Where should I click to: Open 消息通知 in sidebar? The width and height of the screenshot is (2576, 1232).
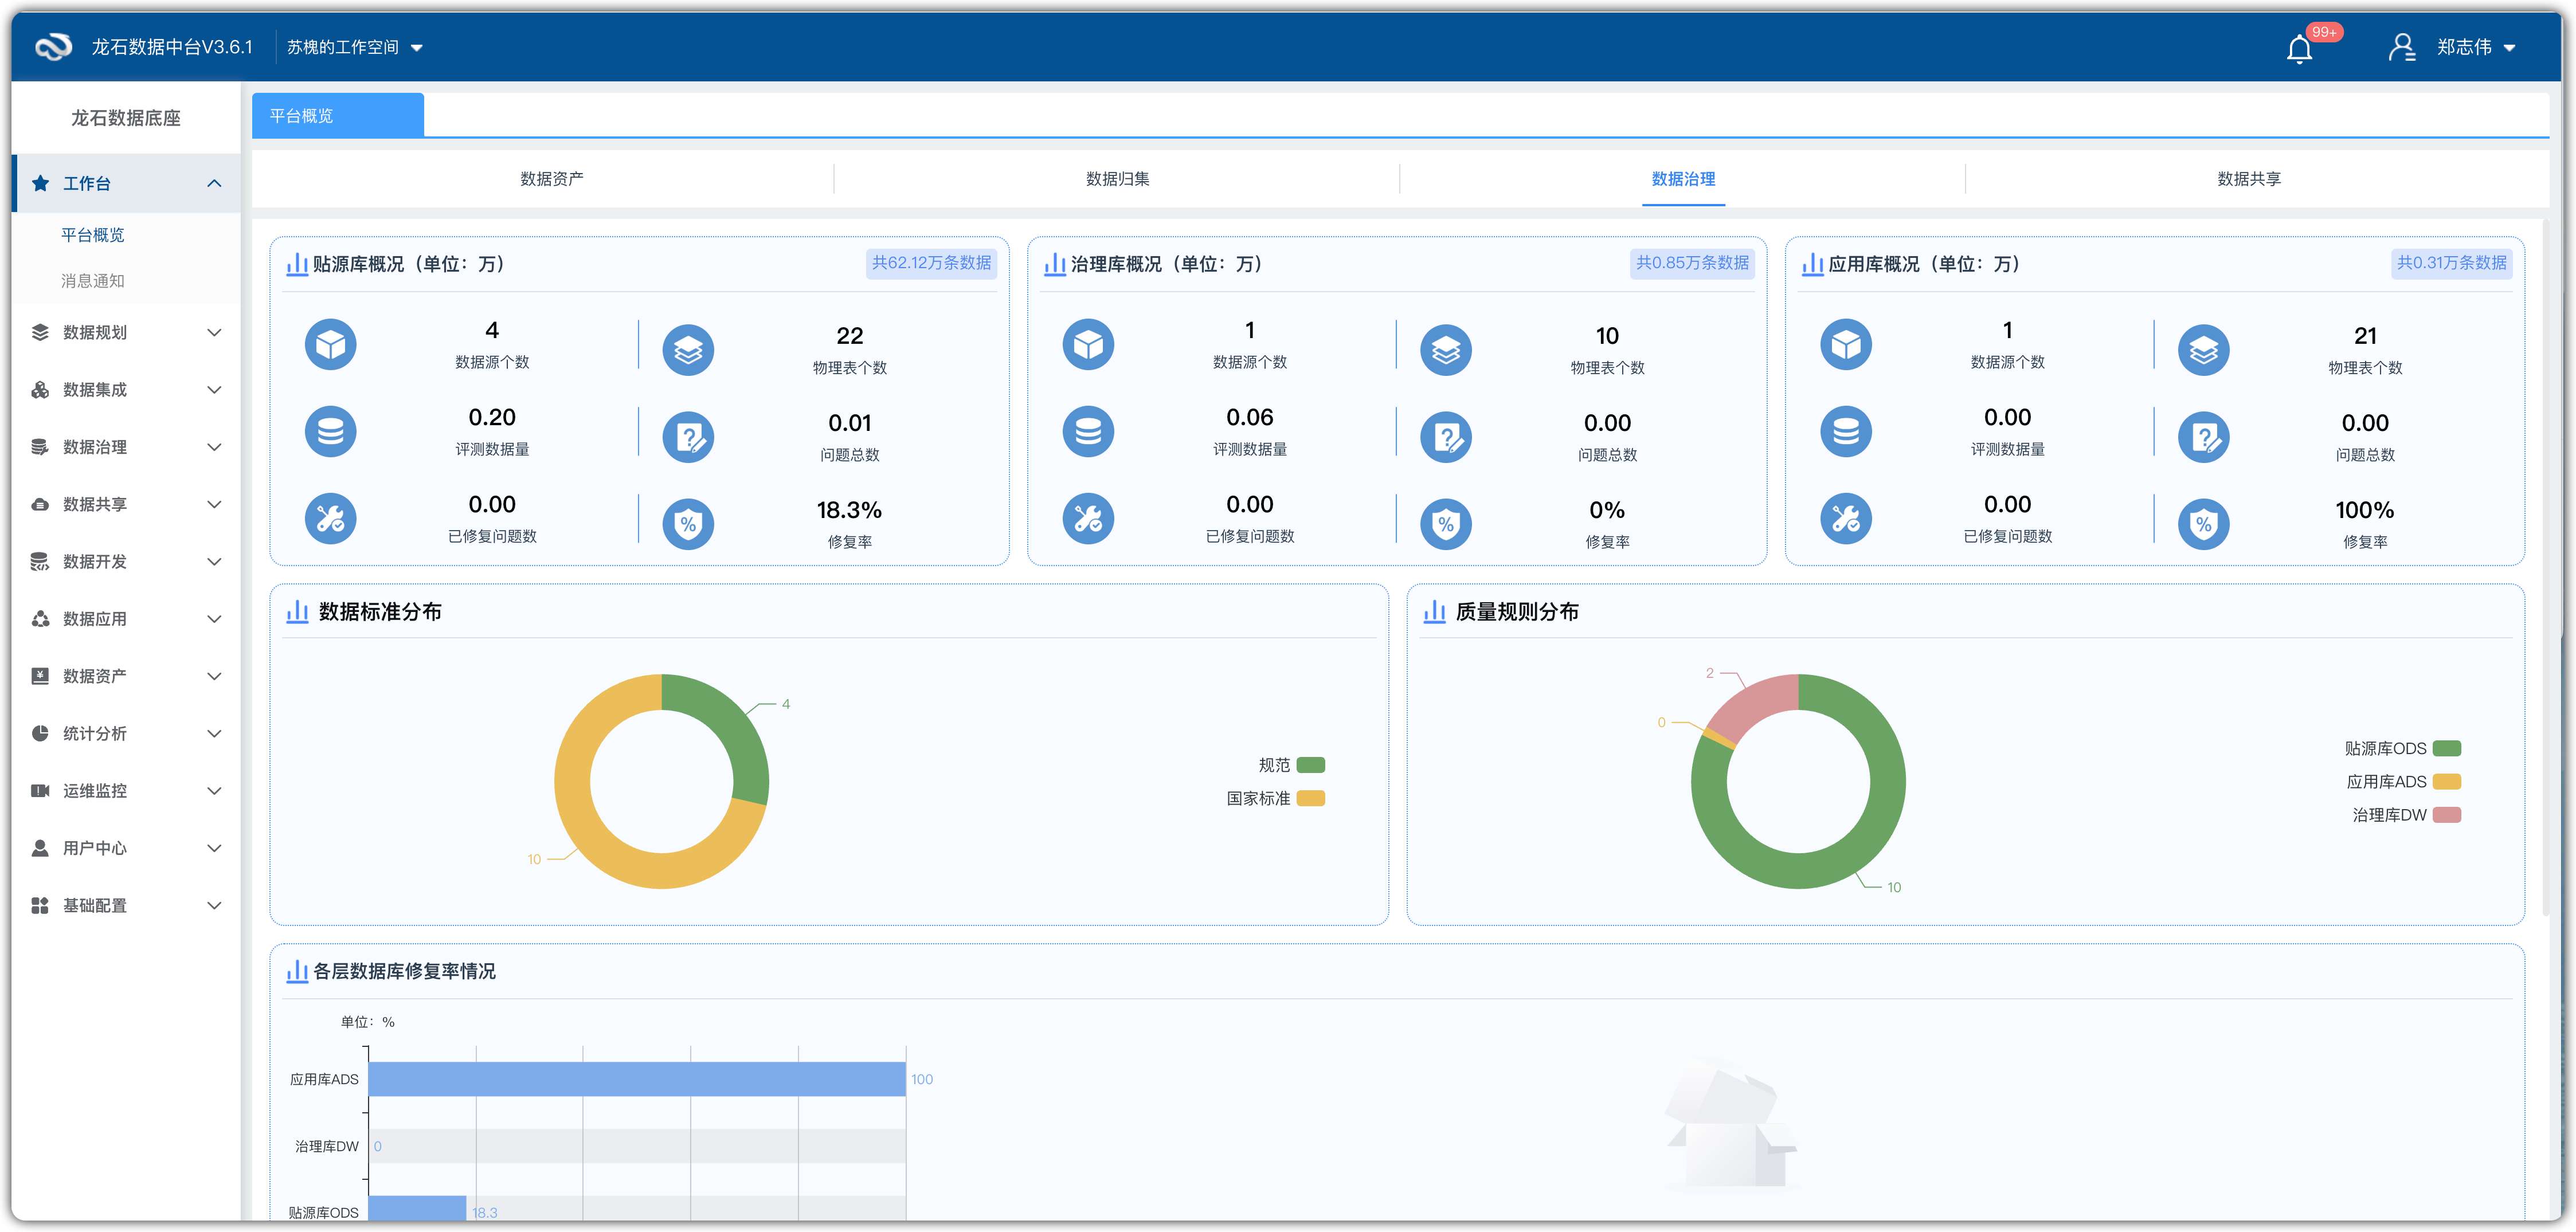93,281
